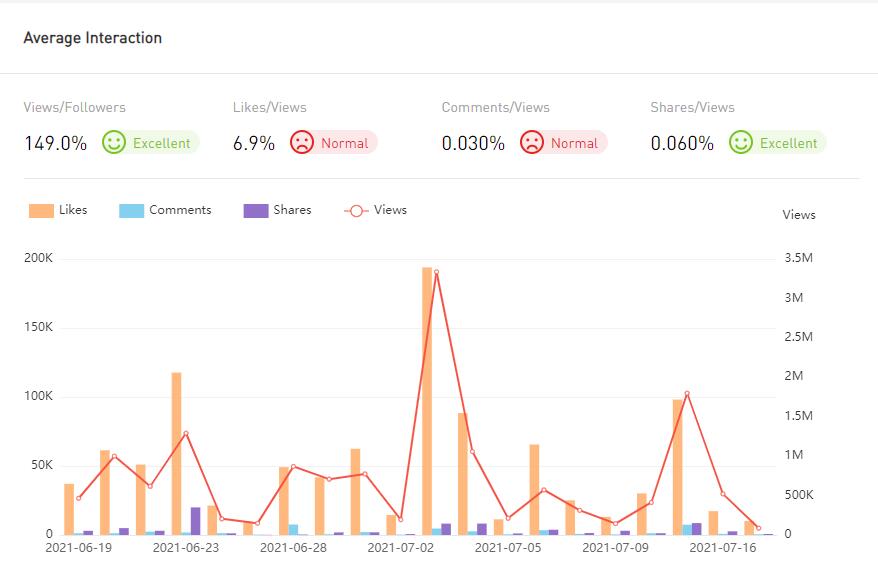The width and height of the screenshot is (878, 575).
Task: Click the red frown icon beside Comments/Views
Action: pyautogui.click(x=532, y=143)
